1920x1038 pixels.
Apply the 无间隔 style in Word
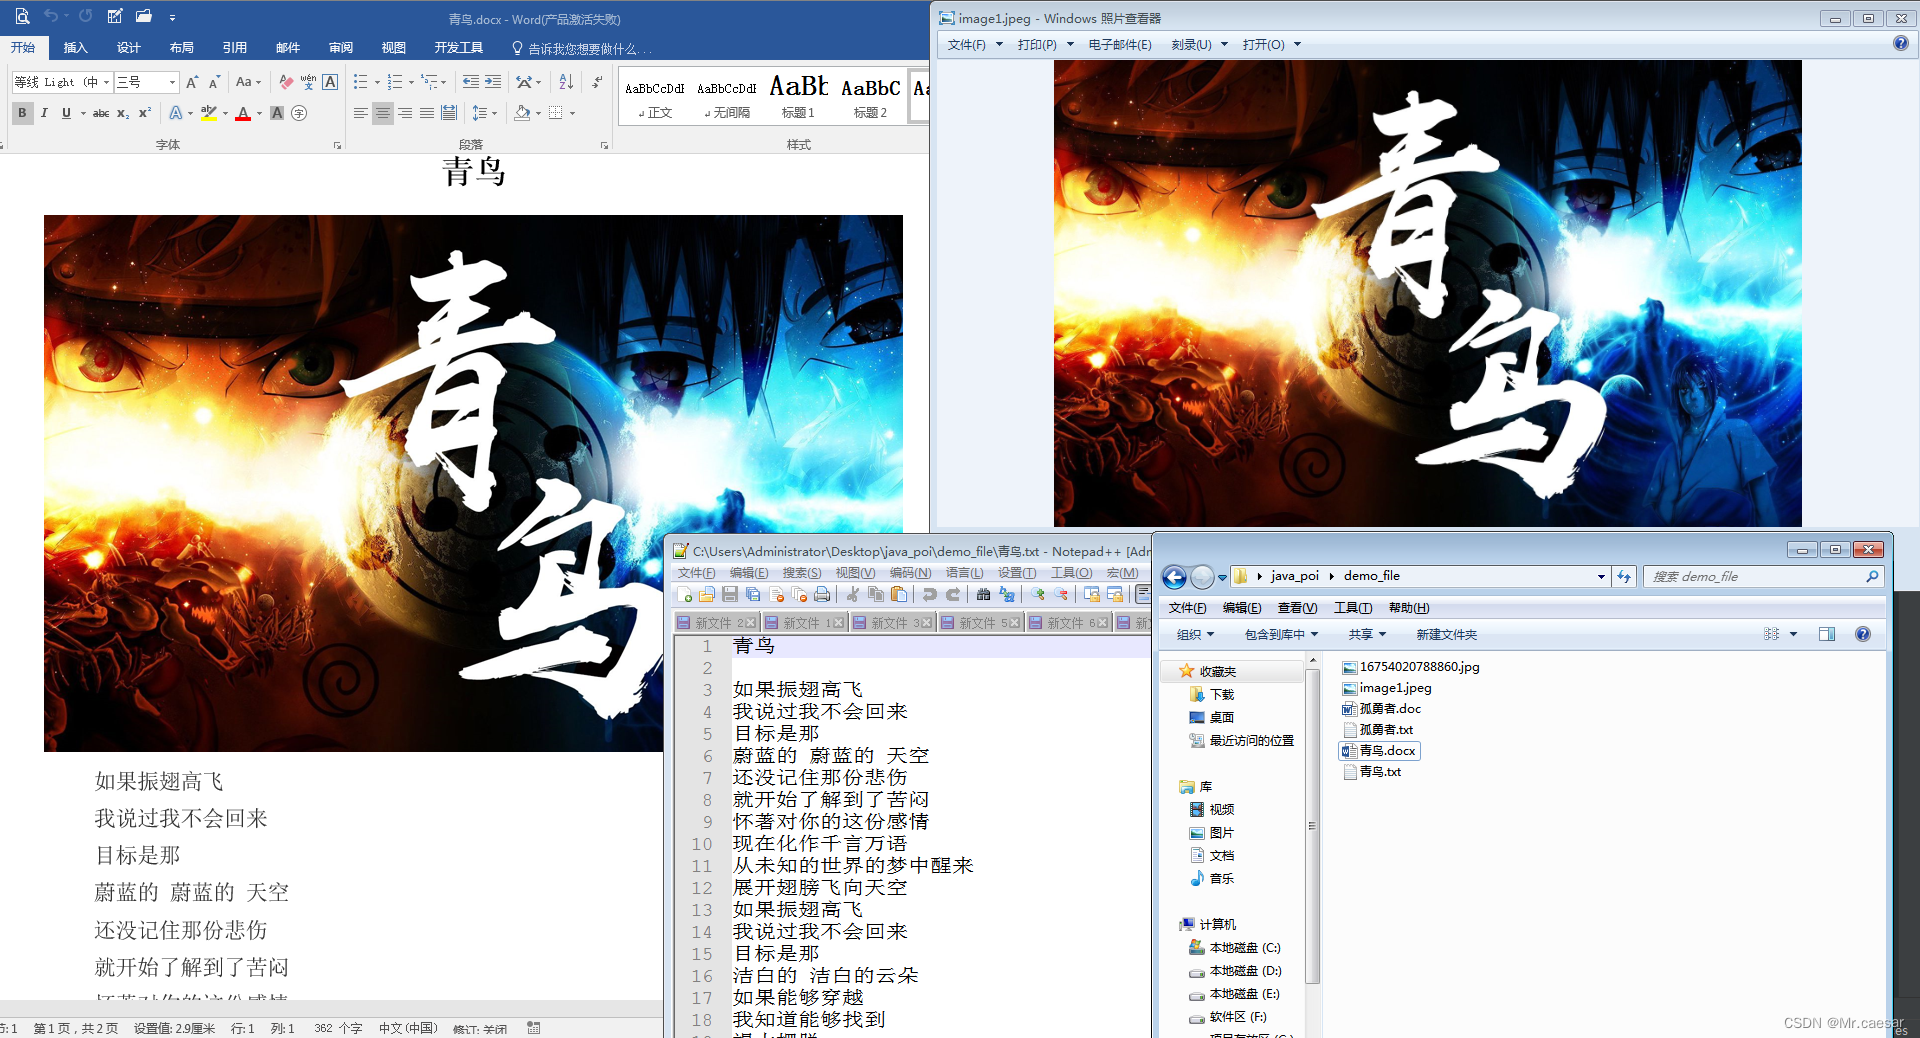click(727, 96)
